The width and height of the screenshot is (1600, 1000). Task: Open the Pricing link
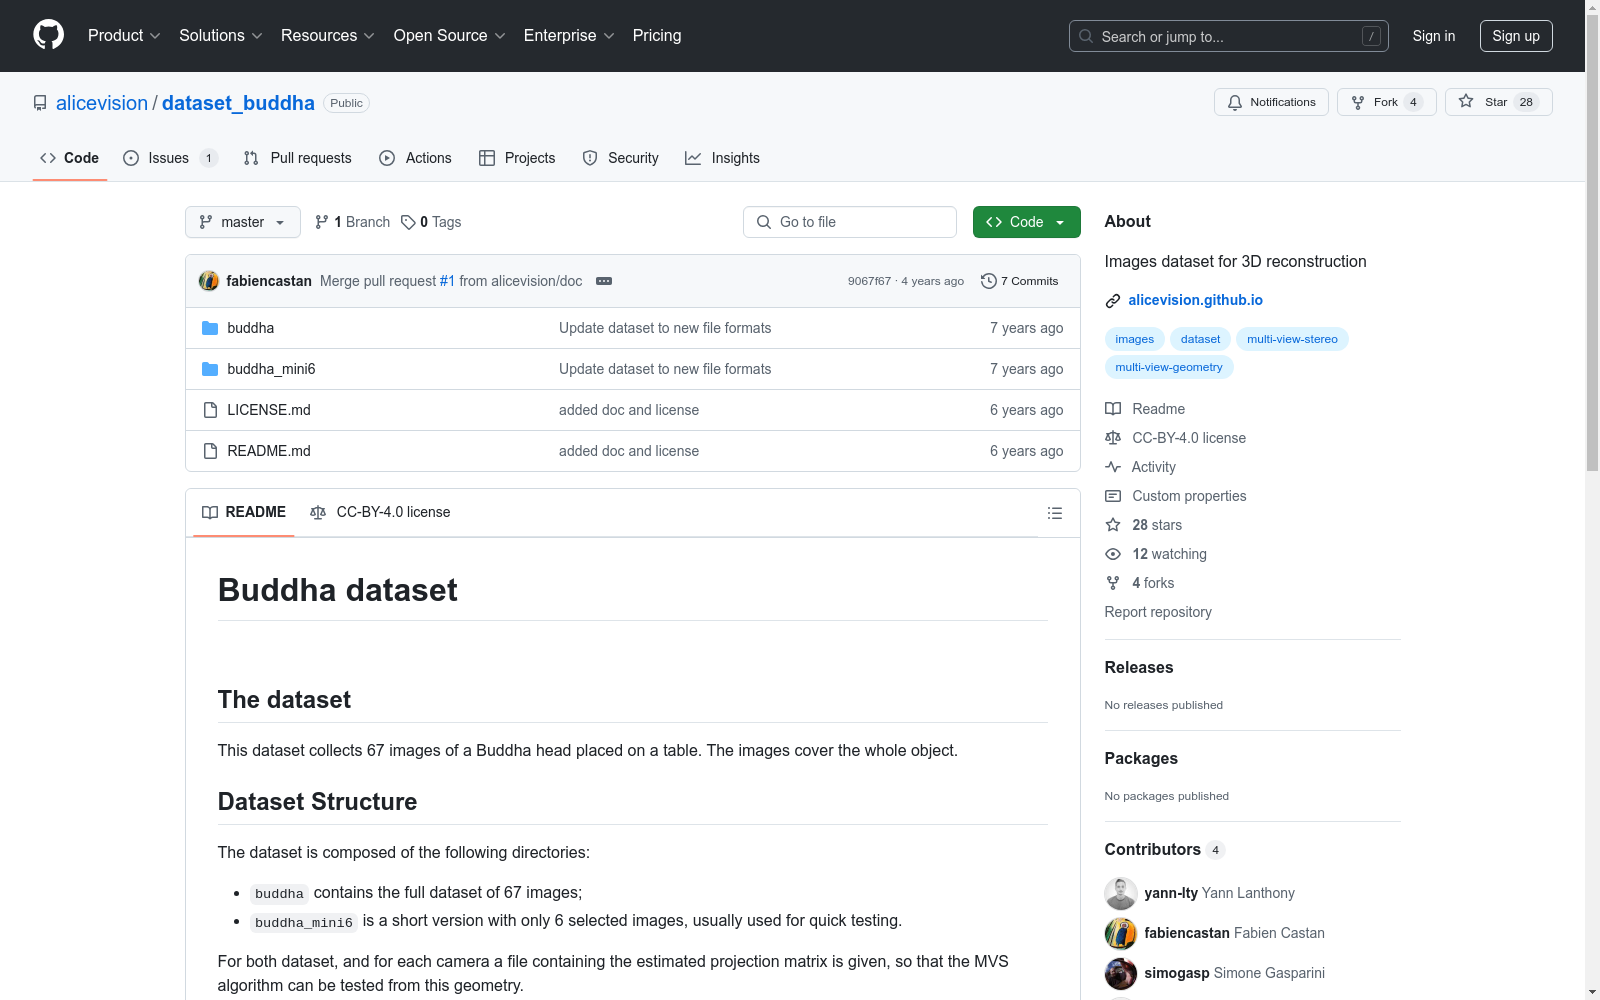point(657,35)
